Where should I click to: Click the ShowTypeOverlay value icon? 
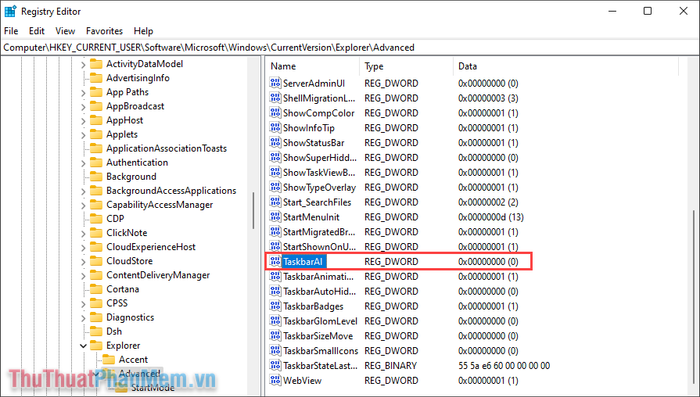pos(275,187)
